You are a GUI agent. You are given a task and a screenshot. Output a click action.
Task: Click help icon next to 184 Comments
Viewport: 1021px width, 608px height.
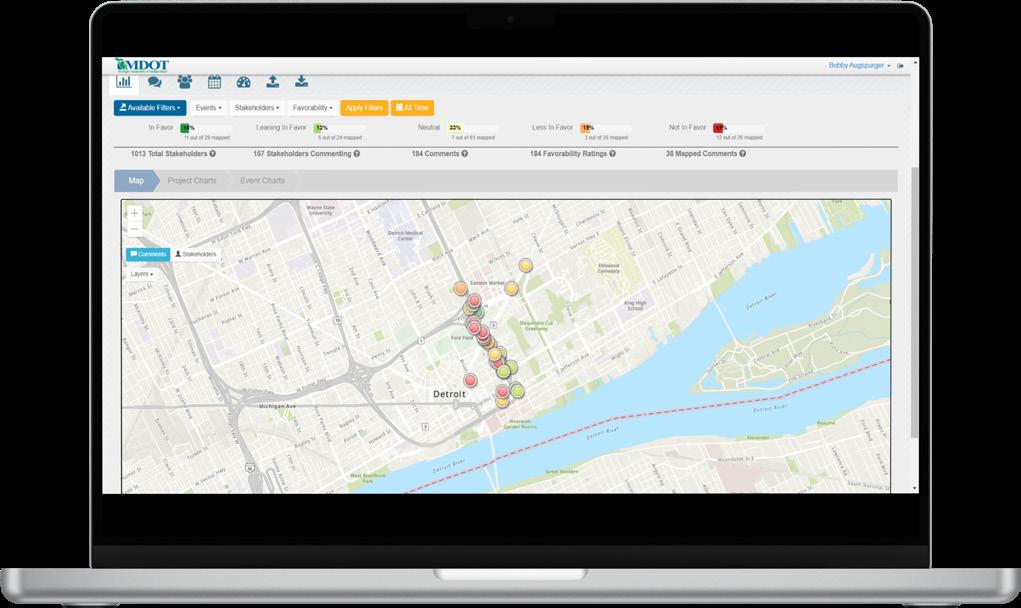click(x=465, y=154)
